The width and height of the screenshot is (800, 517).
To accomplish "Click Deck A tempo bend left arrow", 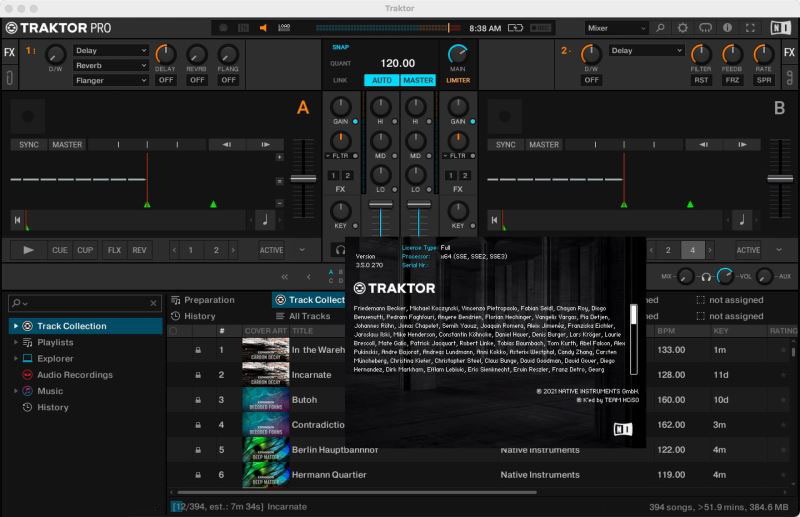I will pyautogui.click(x=227, y=145).
